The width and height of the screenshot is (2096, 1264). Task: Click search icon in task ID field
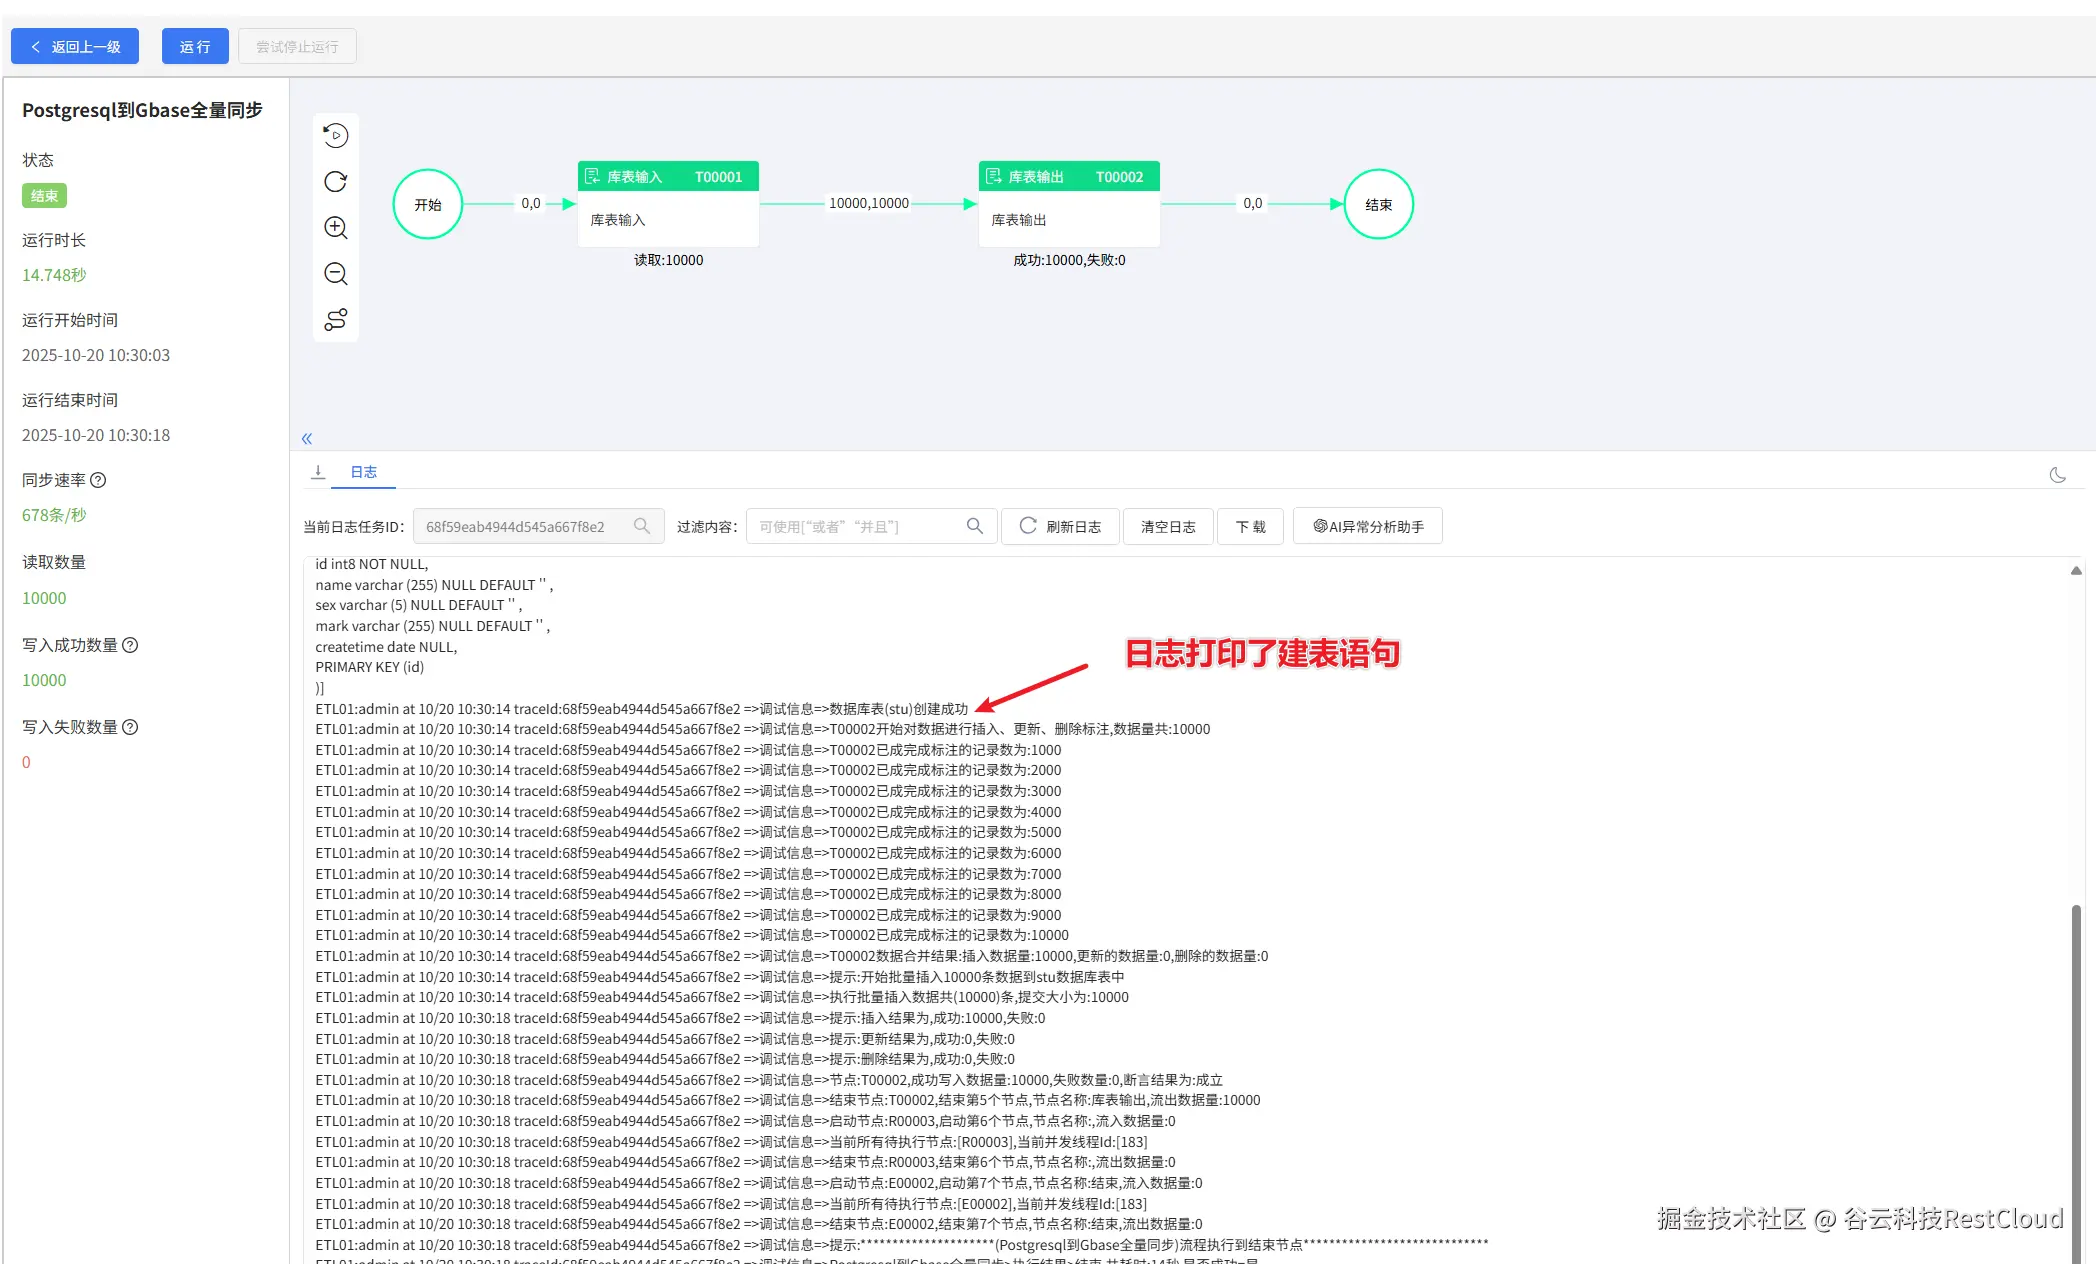click(x=642, y=526)
